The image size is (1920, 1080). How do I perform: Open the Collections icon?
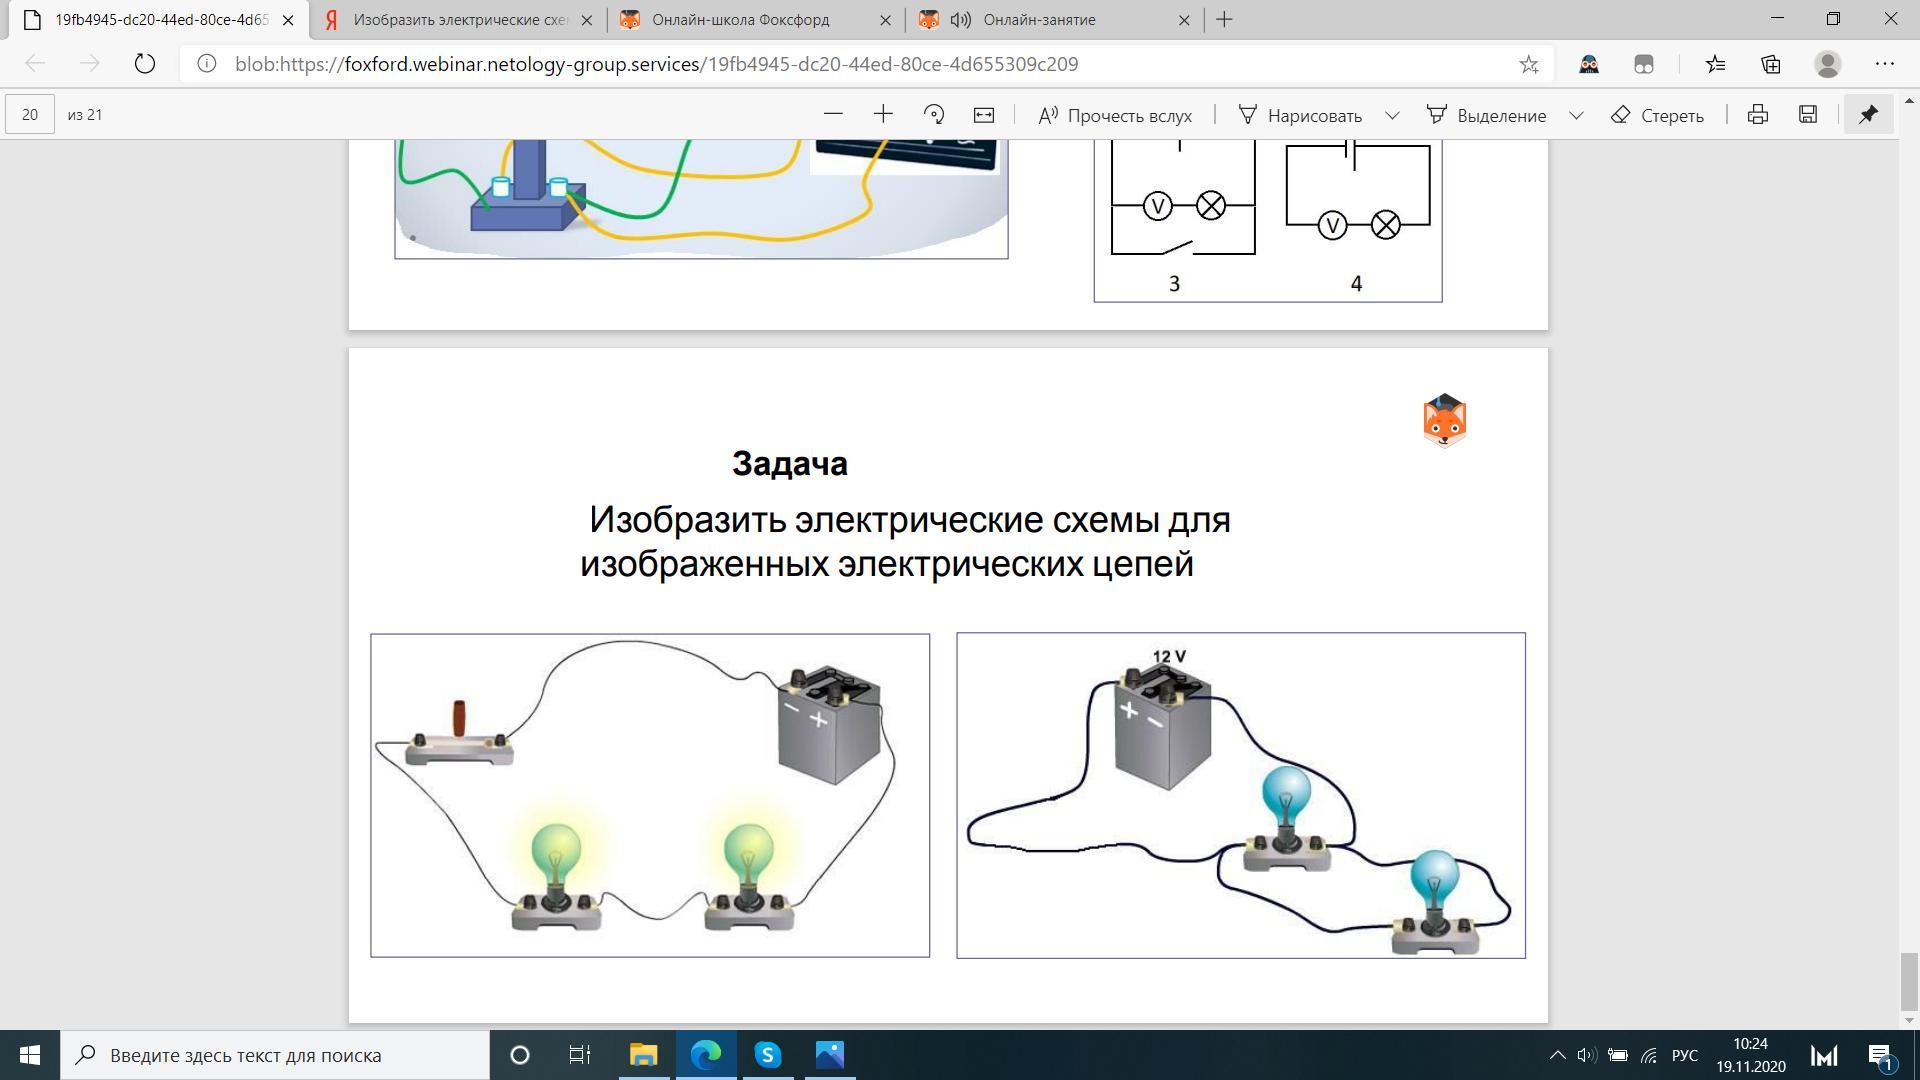pos(1771,65)
